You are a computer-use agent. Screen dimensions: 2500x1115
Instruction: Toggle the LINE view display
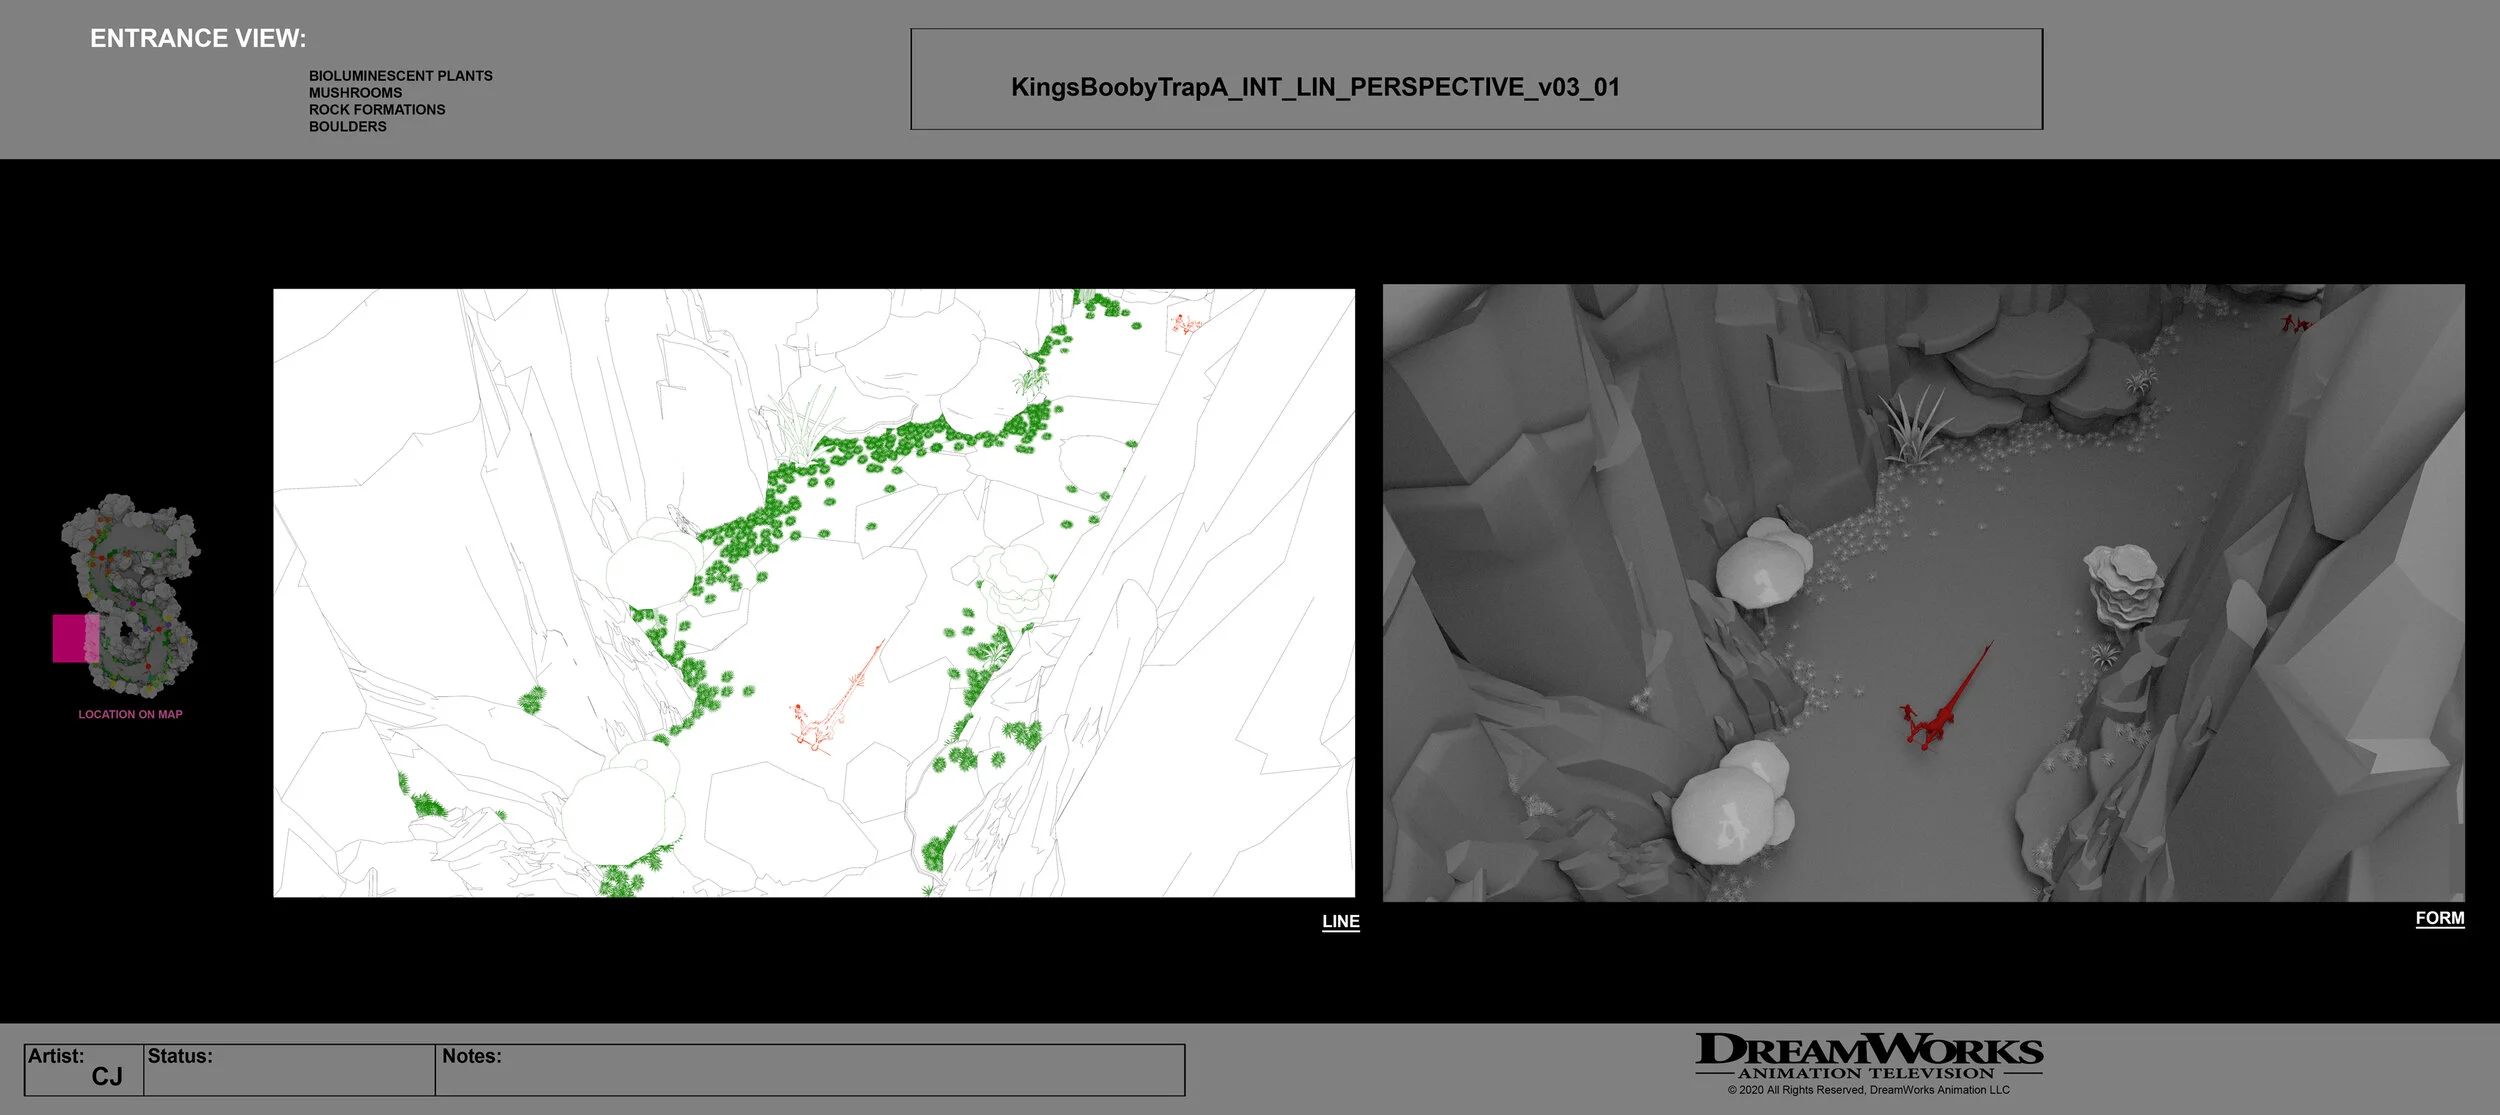point(1339,921)
